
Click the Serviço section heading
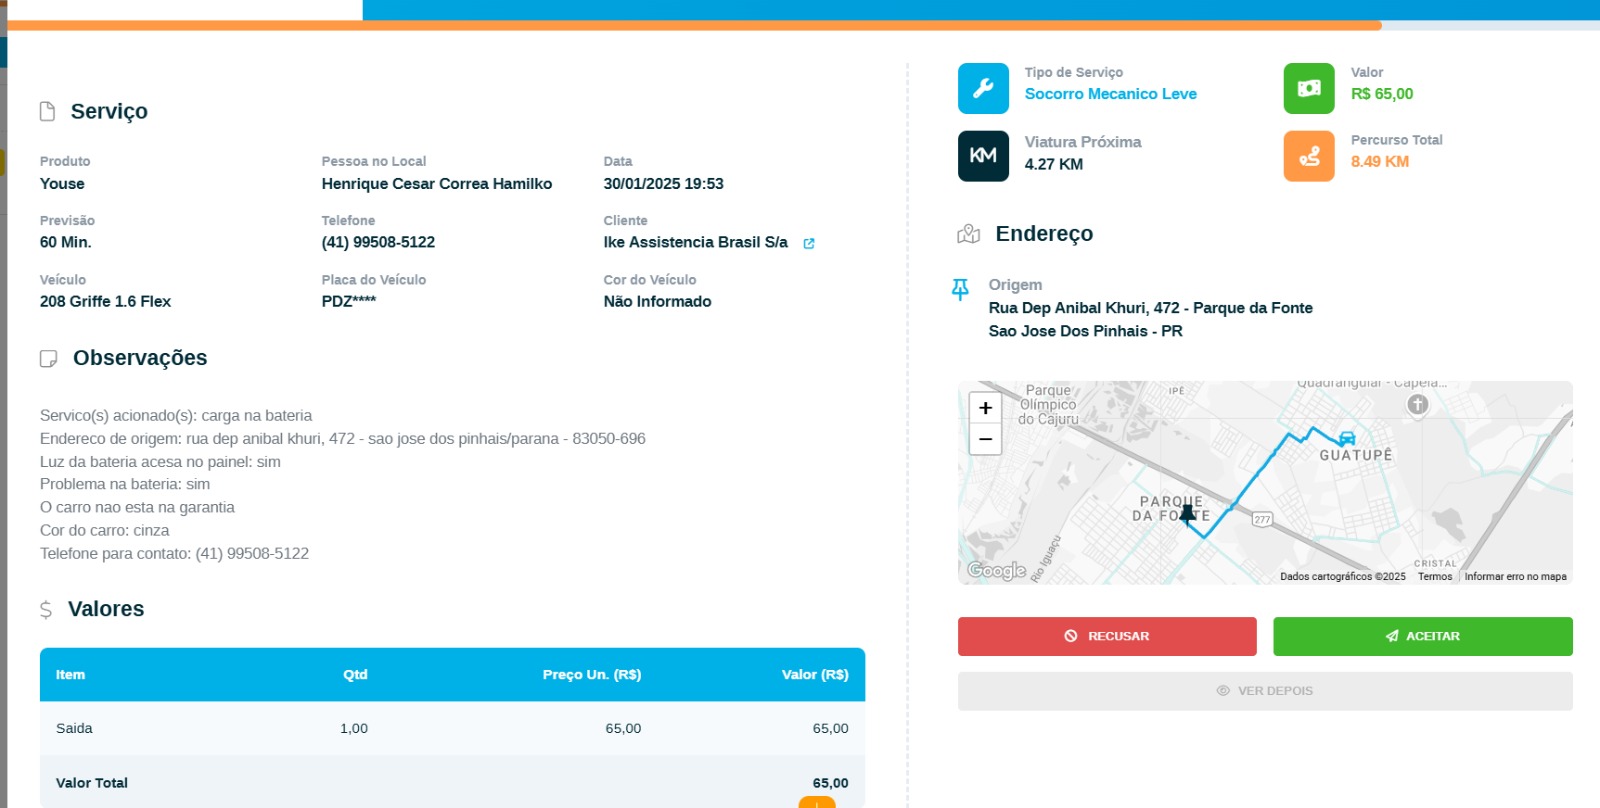coord(109,111)
